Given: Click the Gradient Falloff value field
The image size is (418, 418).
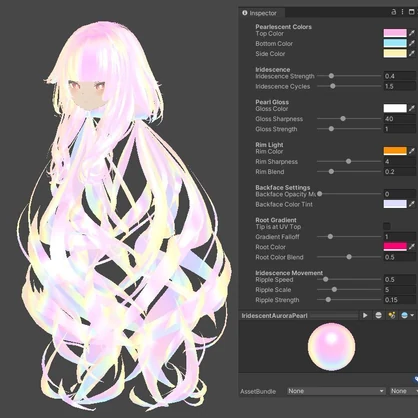Looking at the screenshot, I should click(x=400, y=237).
